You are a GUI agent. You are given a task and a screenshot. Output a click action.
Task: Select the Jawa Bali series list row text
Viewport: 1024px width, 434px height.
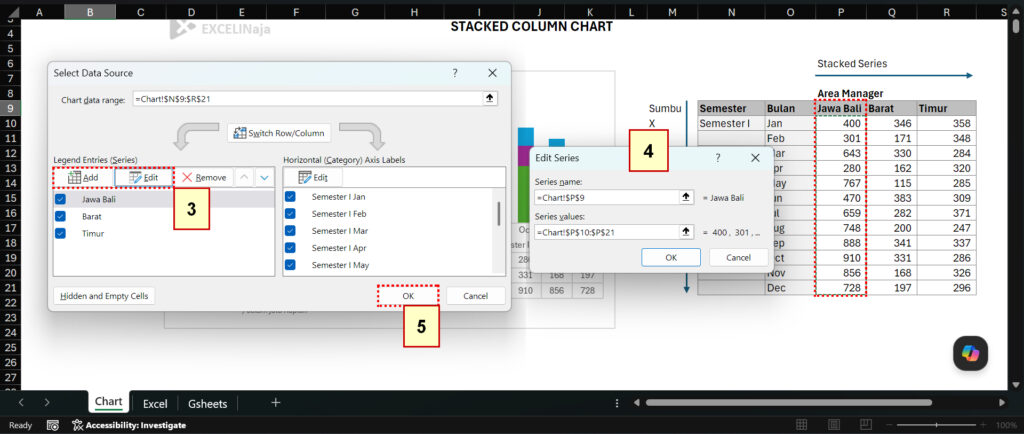coord(99,199)
